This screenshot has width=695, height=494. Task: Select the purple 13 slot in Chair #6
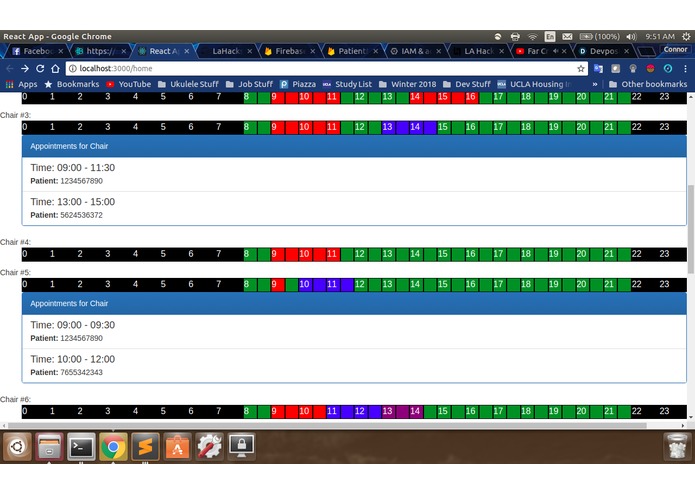(x=389, y=412)
